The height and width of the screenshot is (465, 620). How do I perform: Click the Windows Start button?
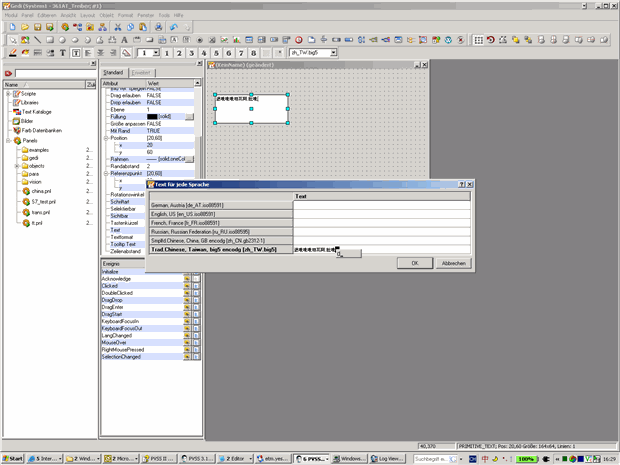(x=13, y=458)
